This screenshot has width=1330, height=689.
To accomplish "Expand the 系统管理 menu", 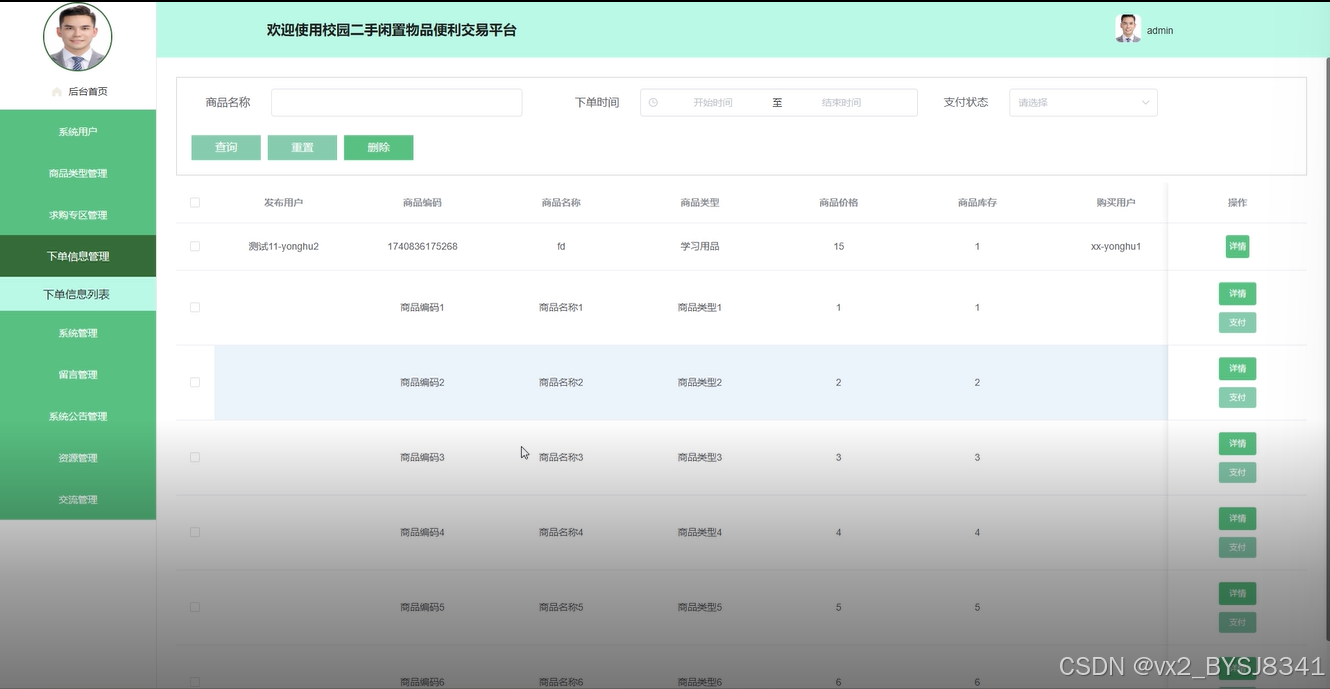I will point(78,333).
